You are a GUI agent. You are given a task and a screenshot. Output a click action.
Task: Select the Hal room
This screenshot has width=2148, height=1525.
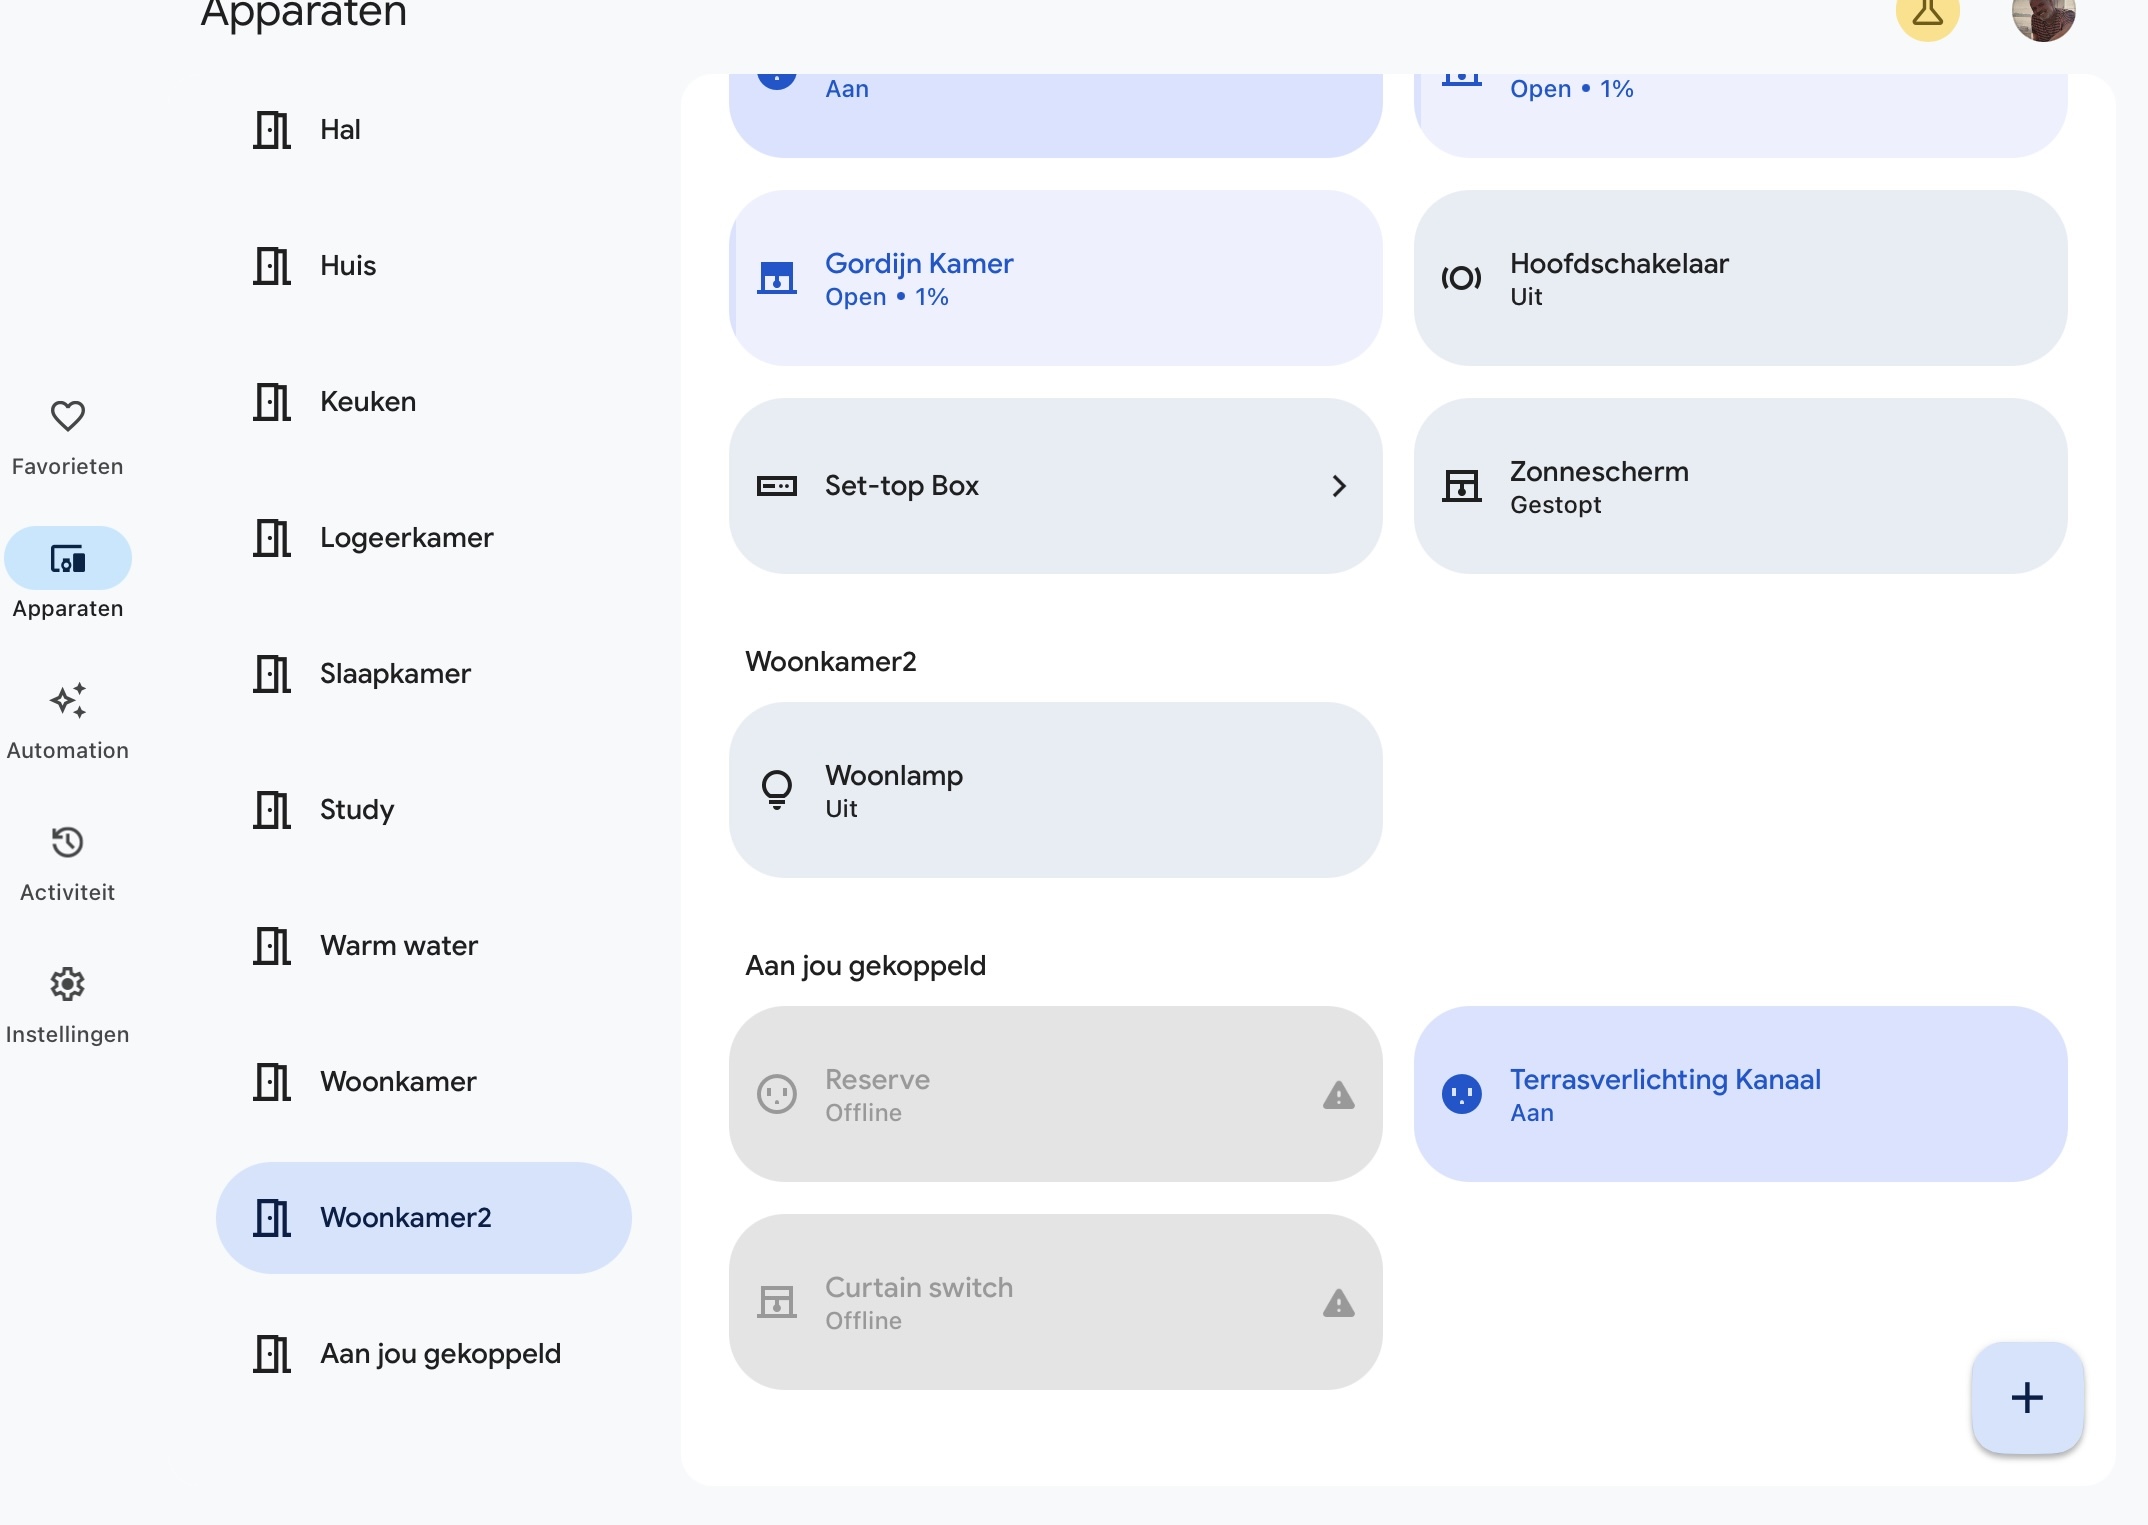tap(424, 130)
